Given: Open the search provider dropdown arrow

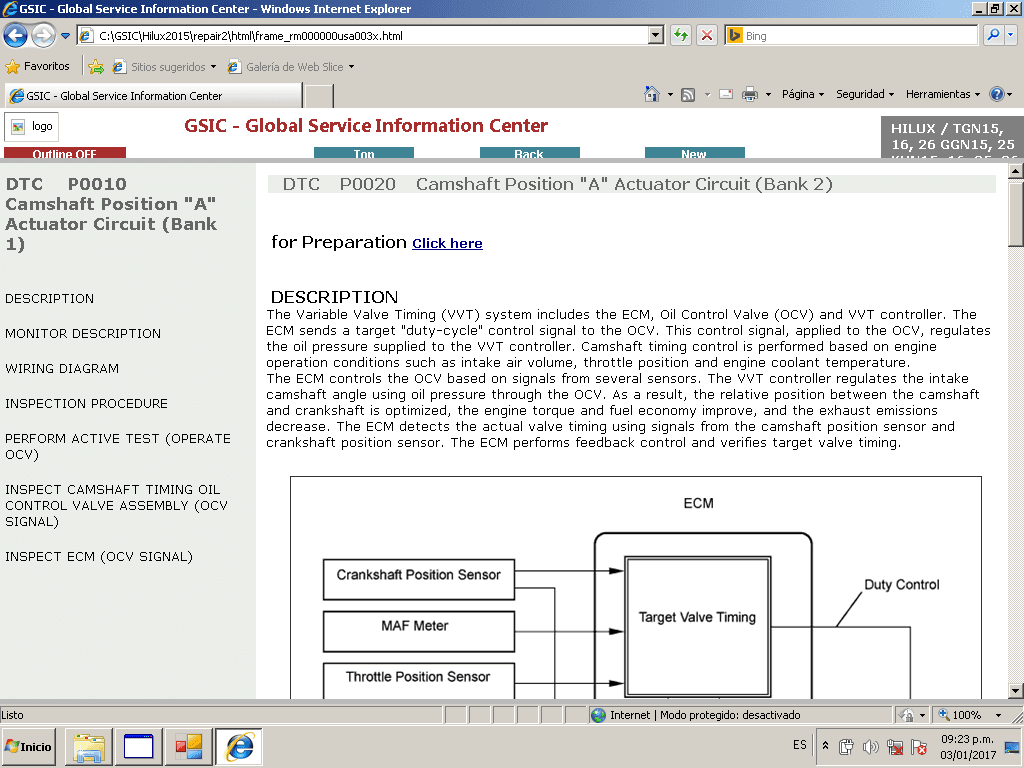Looking at the screenshot, I should pos(1010,35).
